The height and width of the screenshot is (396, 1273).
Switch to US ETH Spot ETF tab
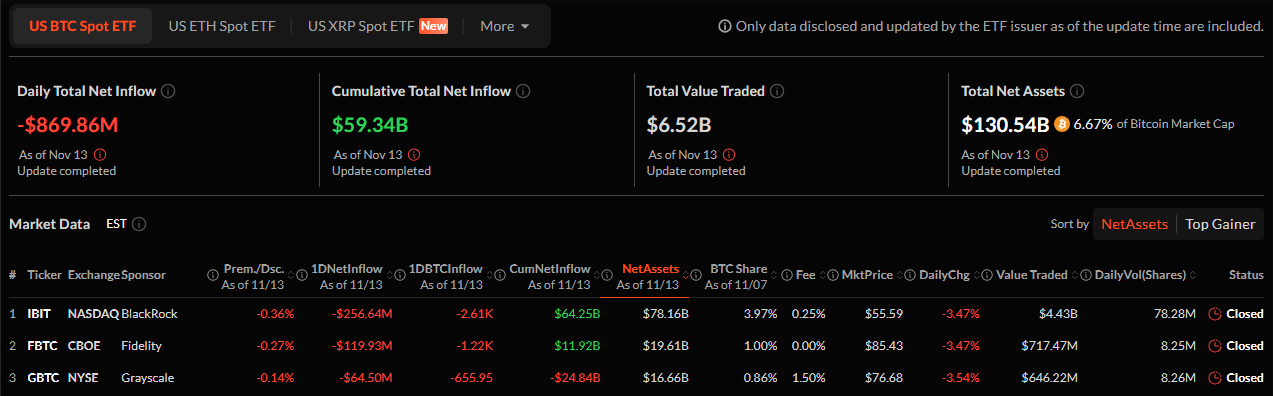pyautogui.click(x=220, y=26)
